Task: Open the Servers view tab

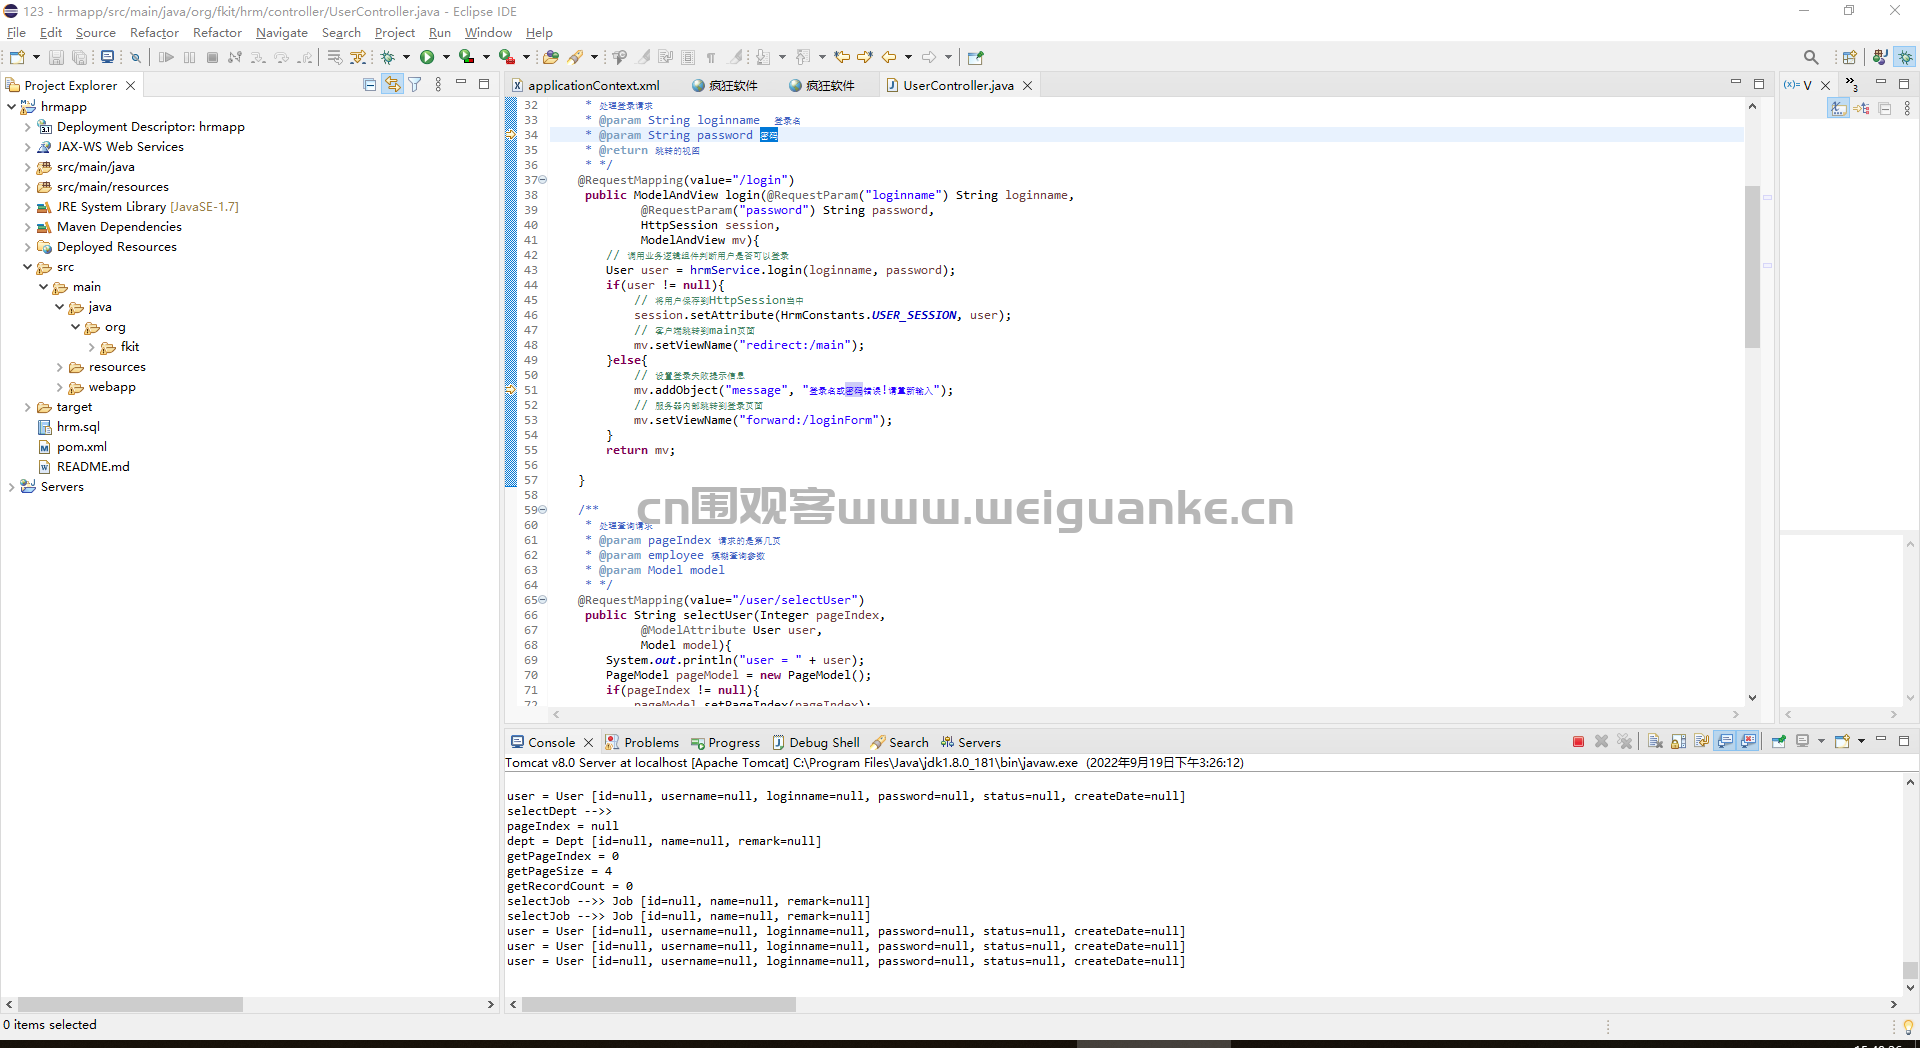Action: click(x=970, y=742)
